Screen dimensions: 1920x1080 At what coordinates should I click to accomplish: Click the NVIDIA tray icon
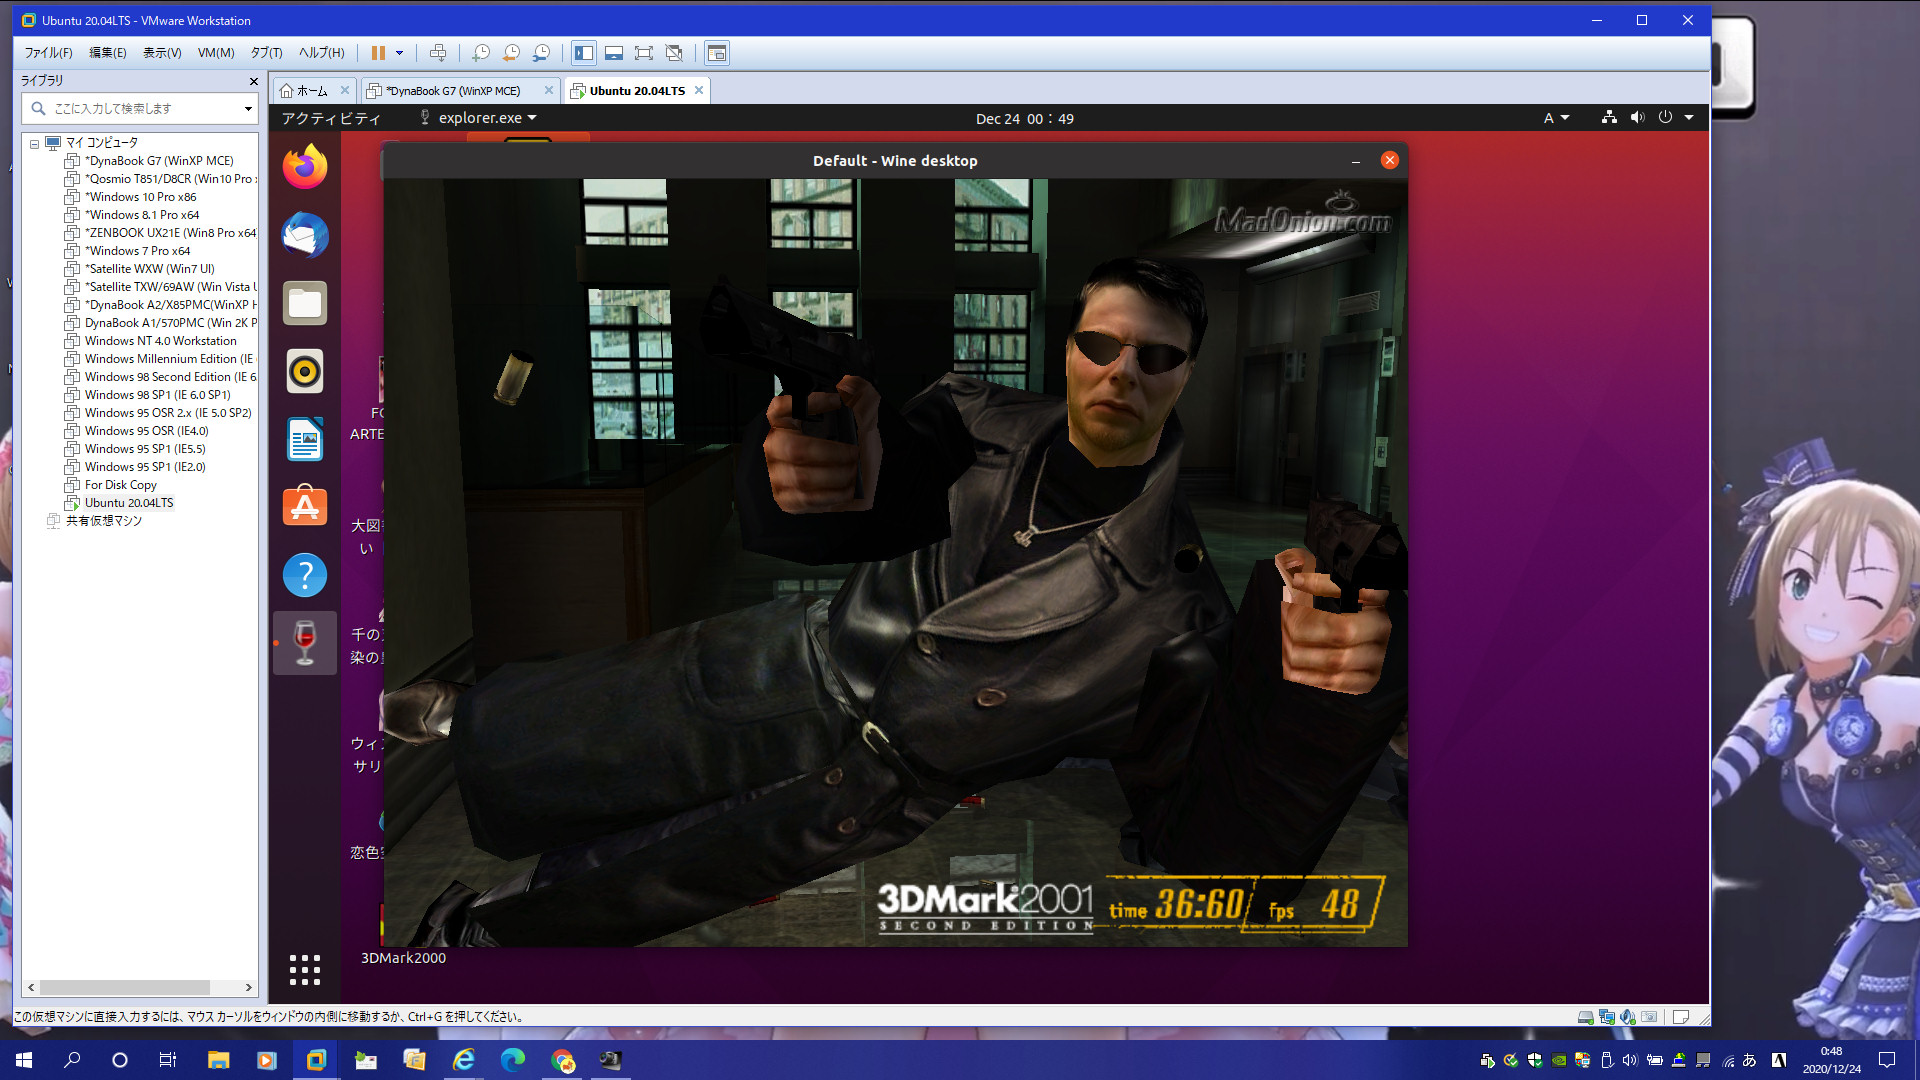1558,1061
